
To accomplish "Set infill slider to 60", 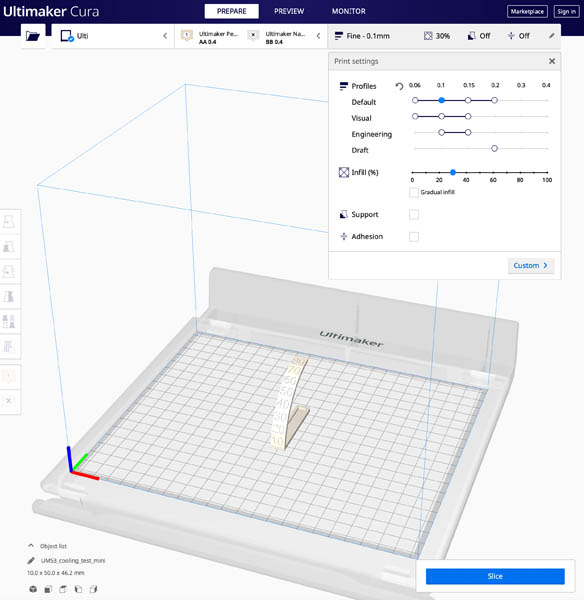I will 493,173.
